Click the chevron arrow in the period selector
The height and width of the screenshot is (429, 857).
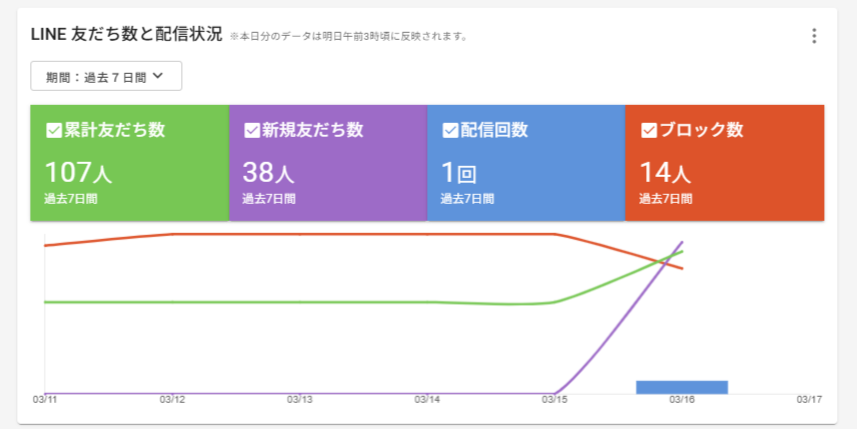157,76
